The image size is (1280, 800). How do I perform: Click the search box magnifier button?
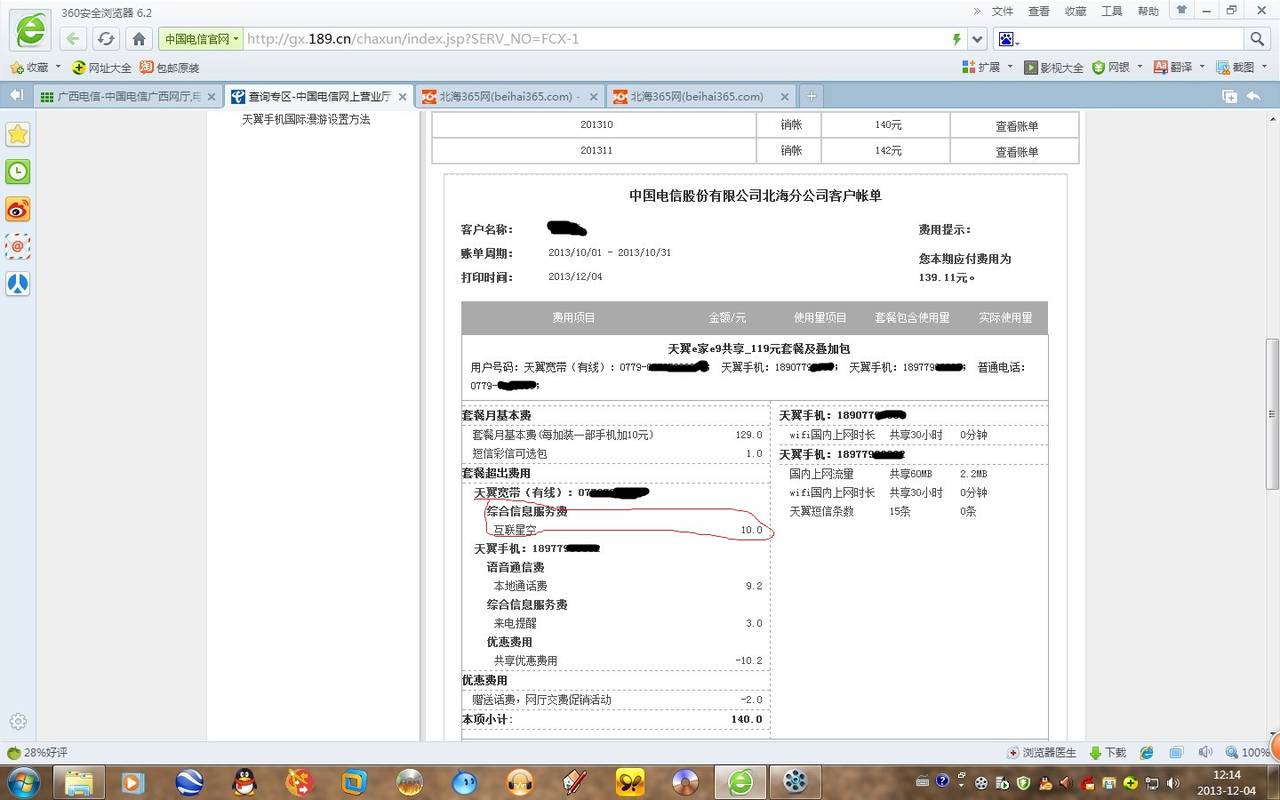pos(1257,39)
